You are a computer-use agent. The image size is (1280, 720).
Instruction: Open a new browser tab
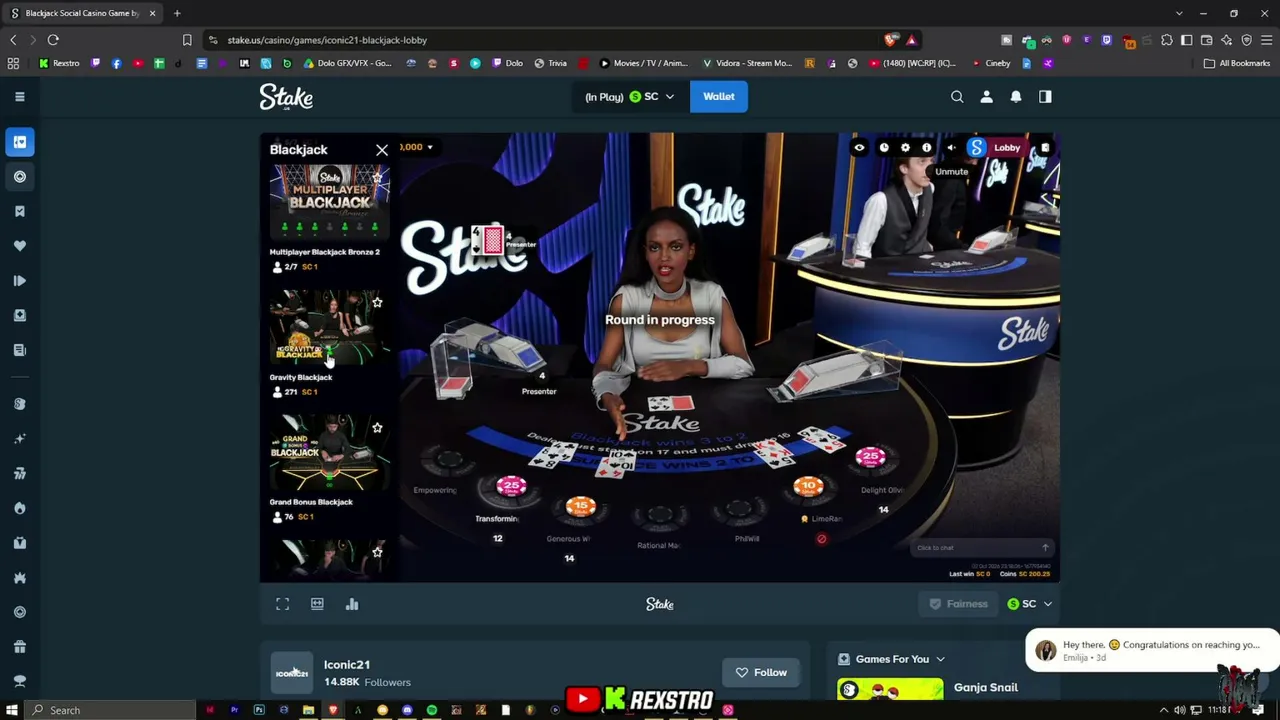[177, 13]
